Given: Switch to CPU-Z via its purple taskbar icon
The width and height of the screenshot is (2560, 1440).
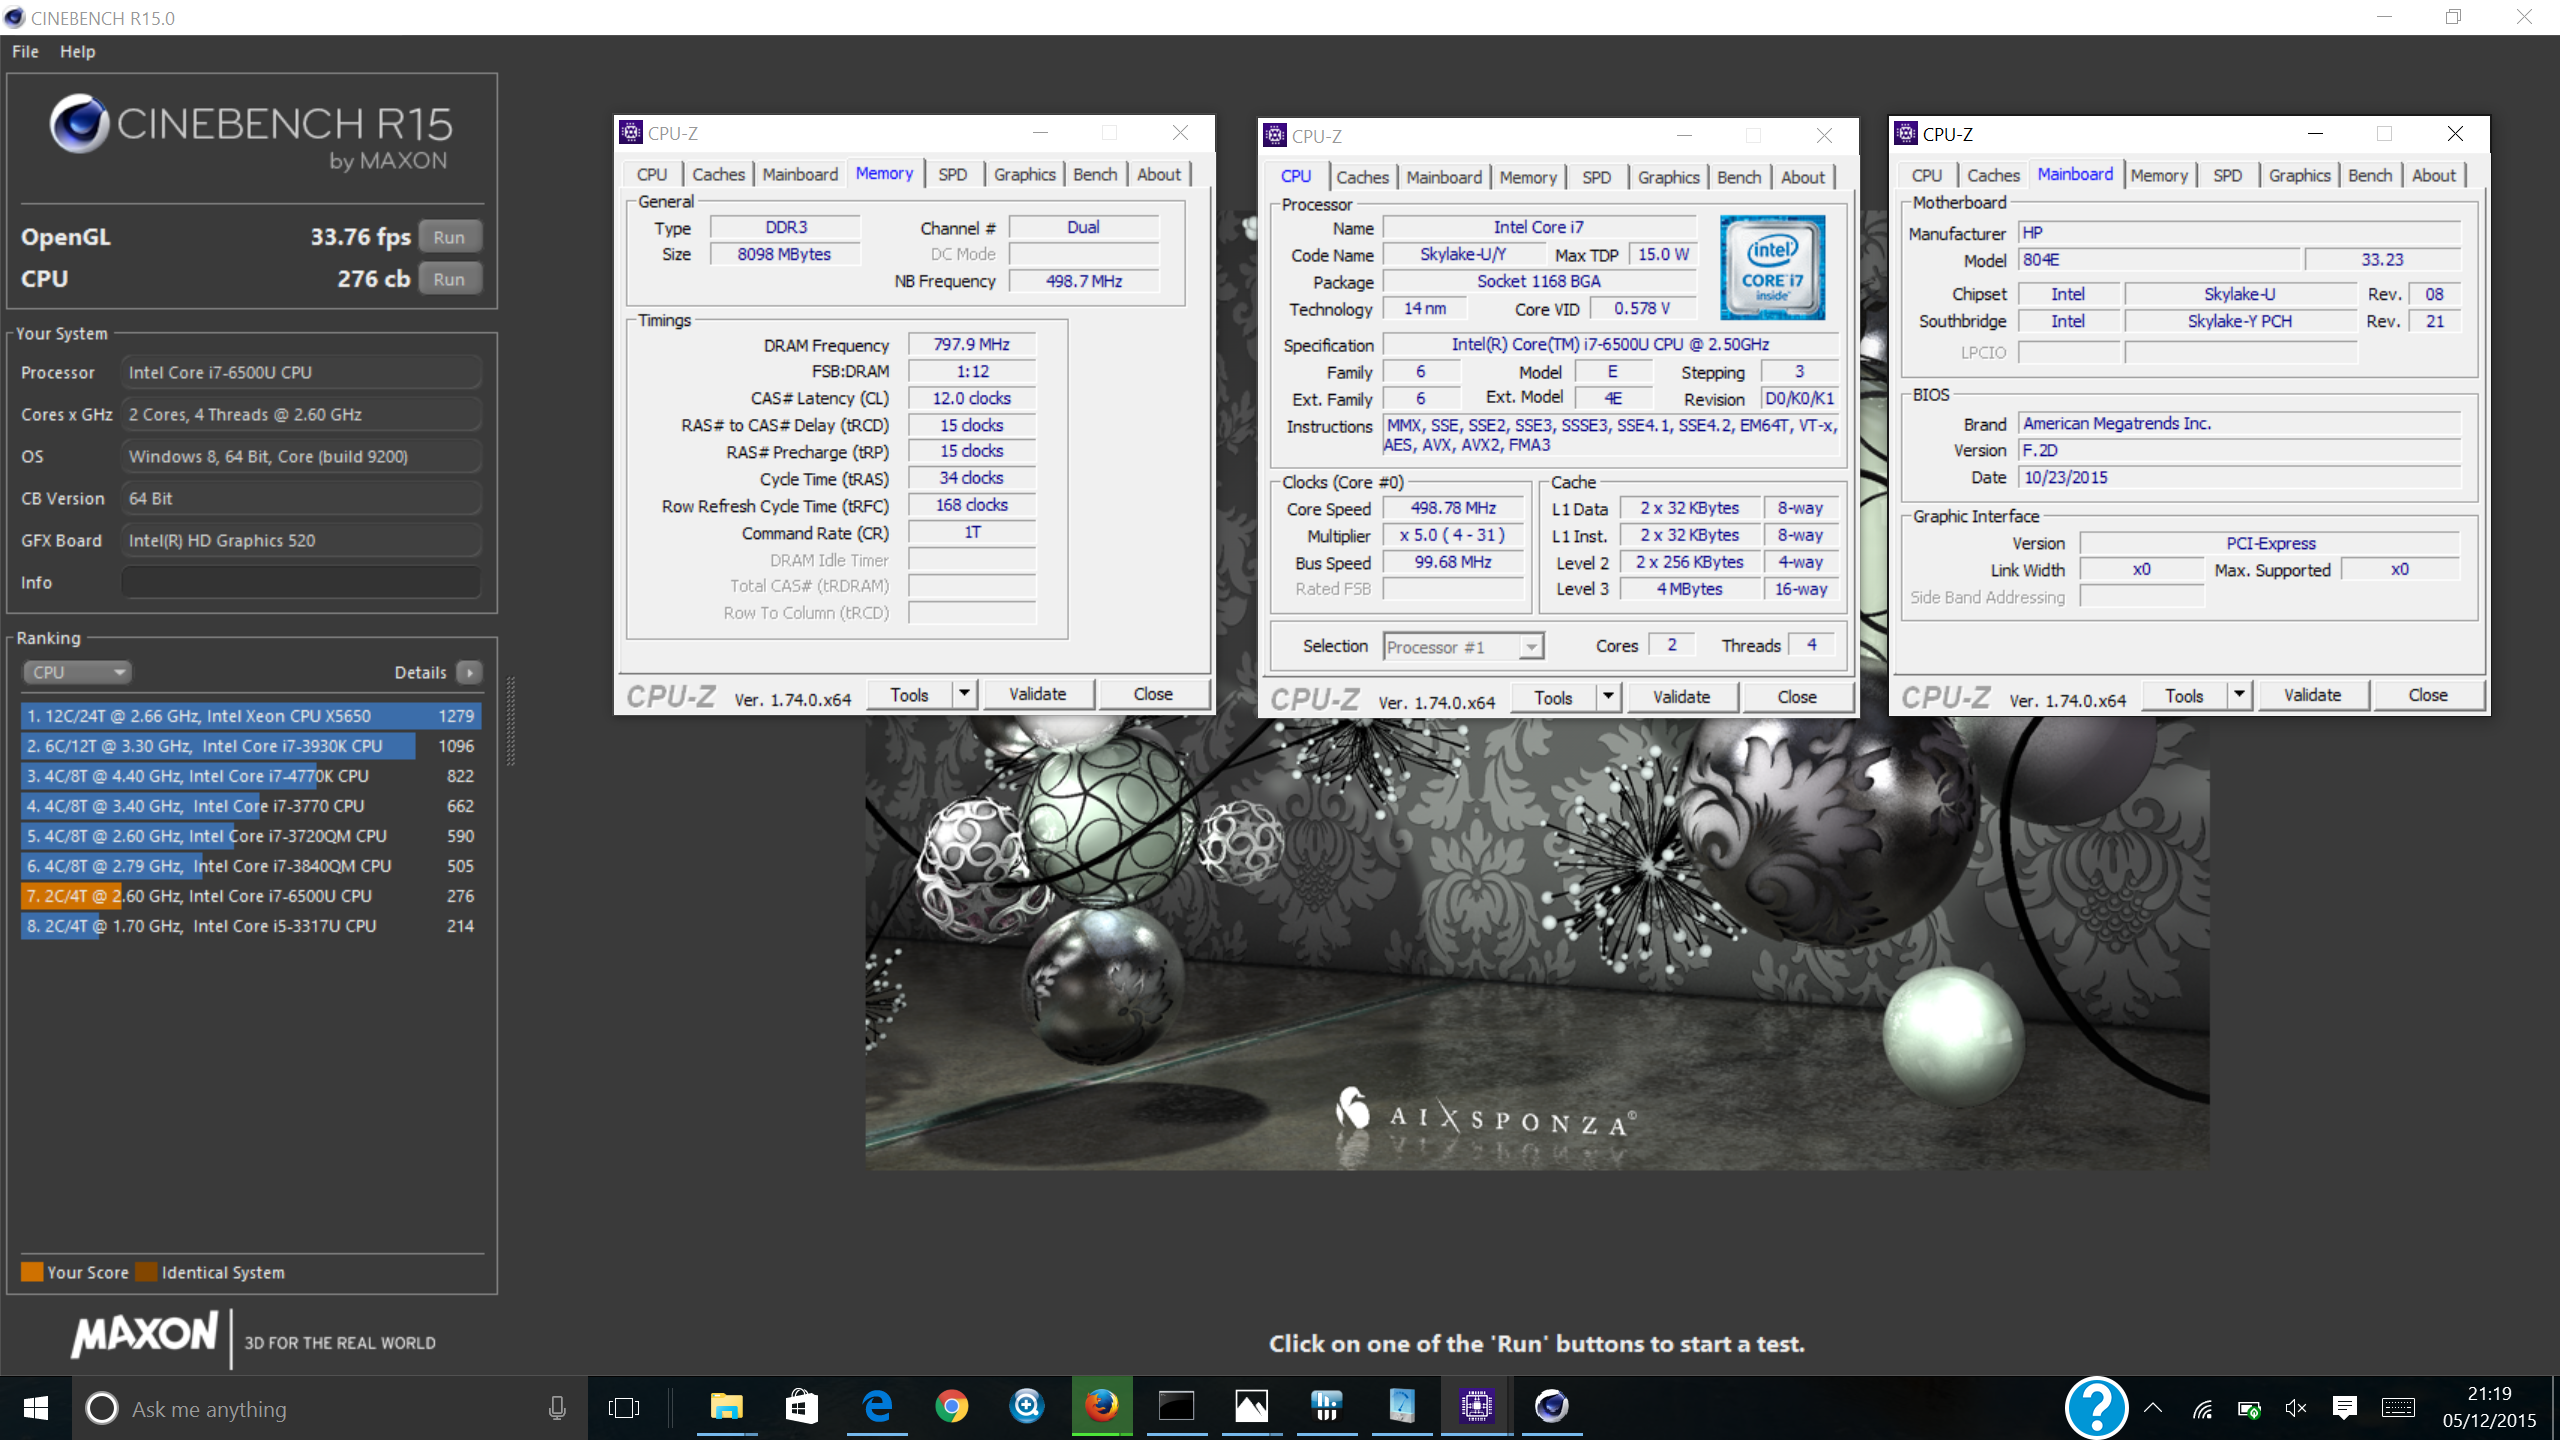Looking at the screenshot, I should pos(1477,1407).
